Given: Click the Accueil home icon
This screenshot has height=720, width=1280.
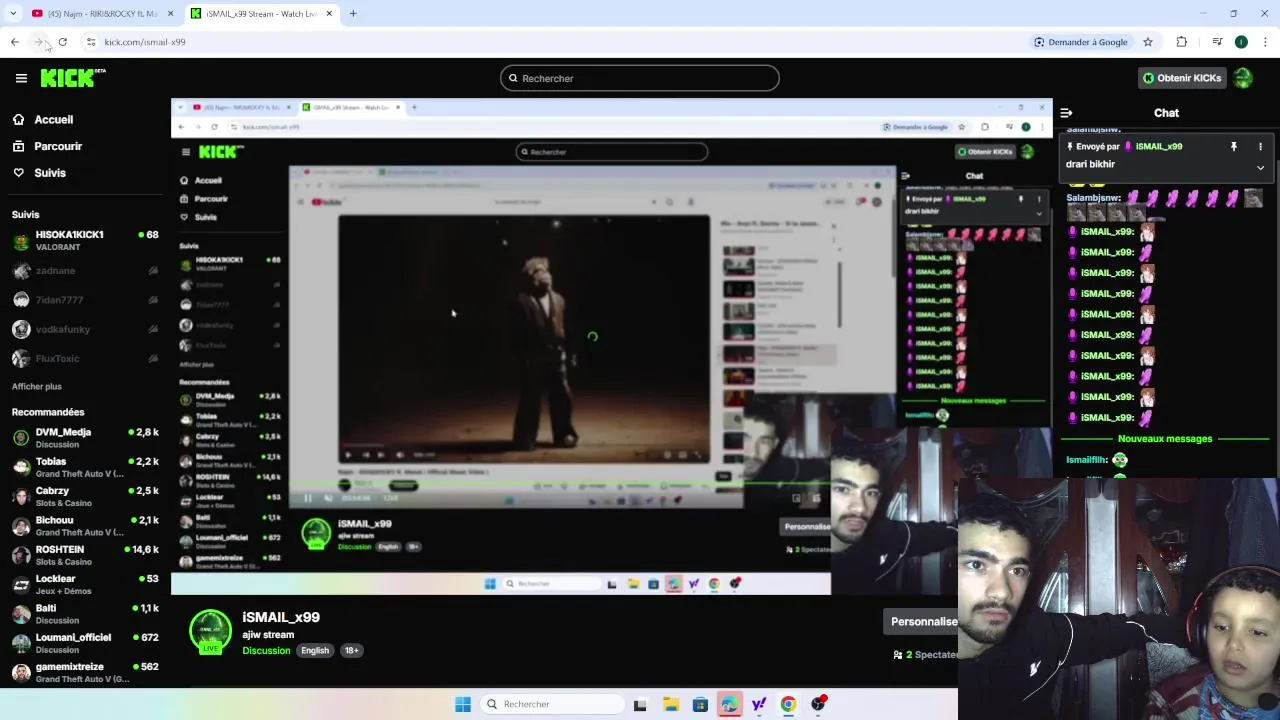Looking at the screenshot, I should pyautogui.click(x=19, y=119).
